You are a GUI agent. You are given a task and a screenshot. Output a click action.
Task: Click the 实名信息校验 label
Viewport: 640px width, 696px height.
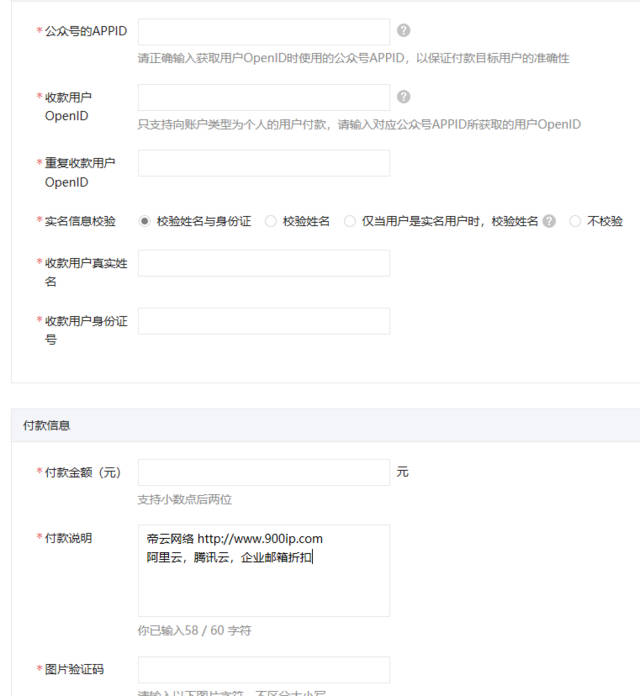click(x=80, y=221)
